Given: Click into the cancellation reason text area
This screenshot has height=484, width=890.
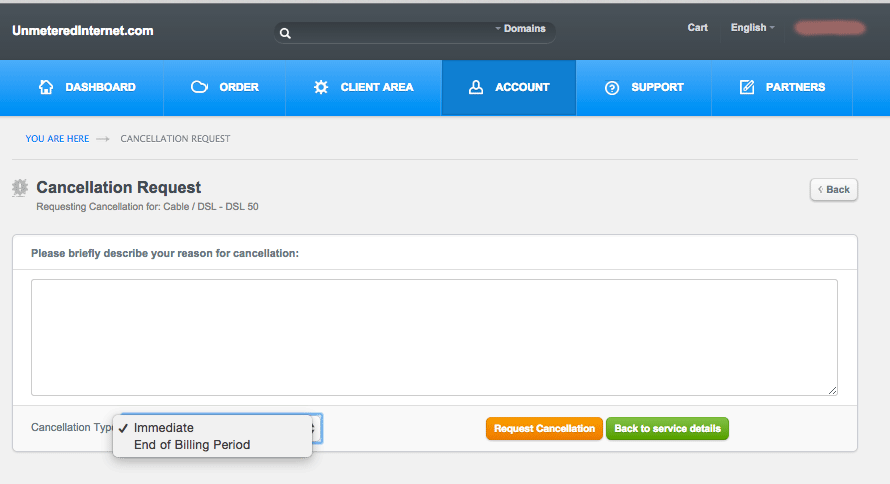Looking at the screenshot, I should (x=434, y=337).
